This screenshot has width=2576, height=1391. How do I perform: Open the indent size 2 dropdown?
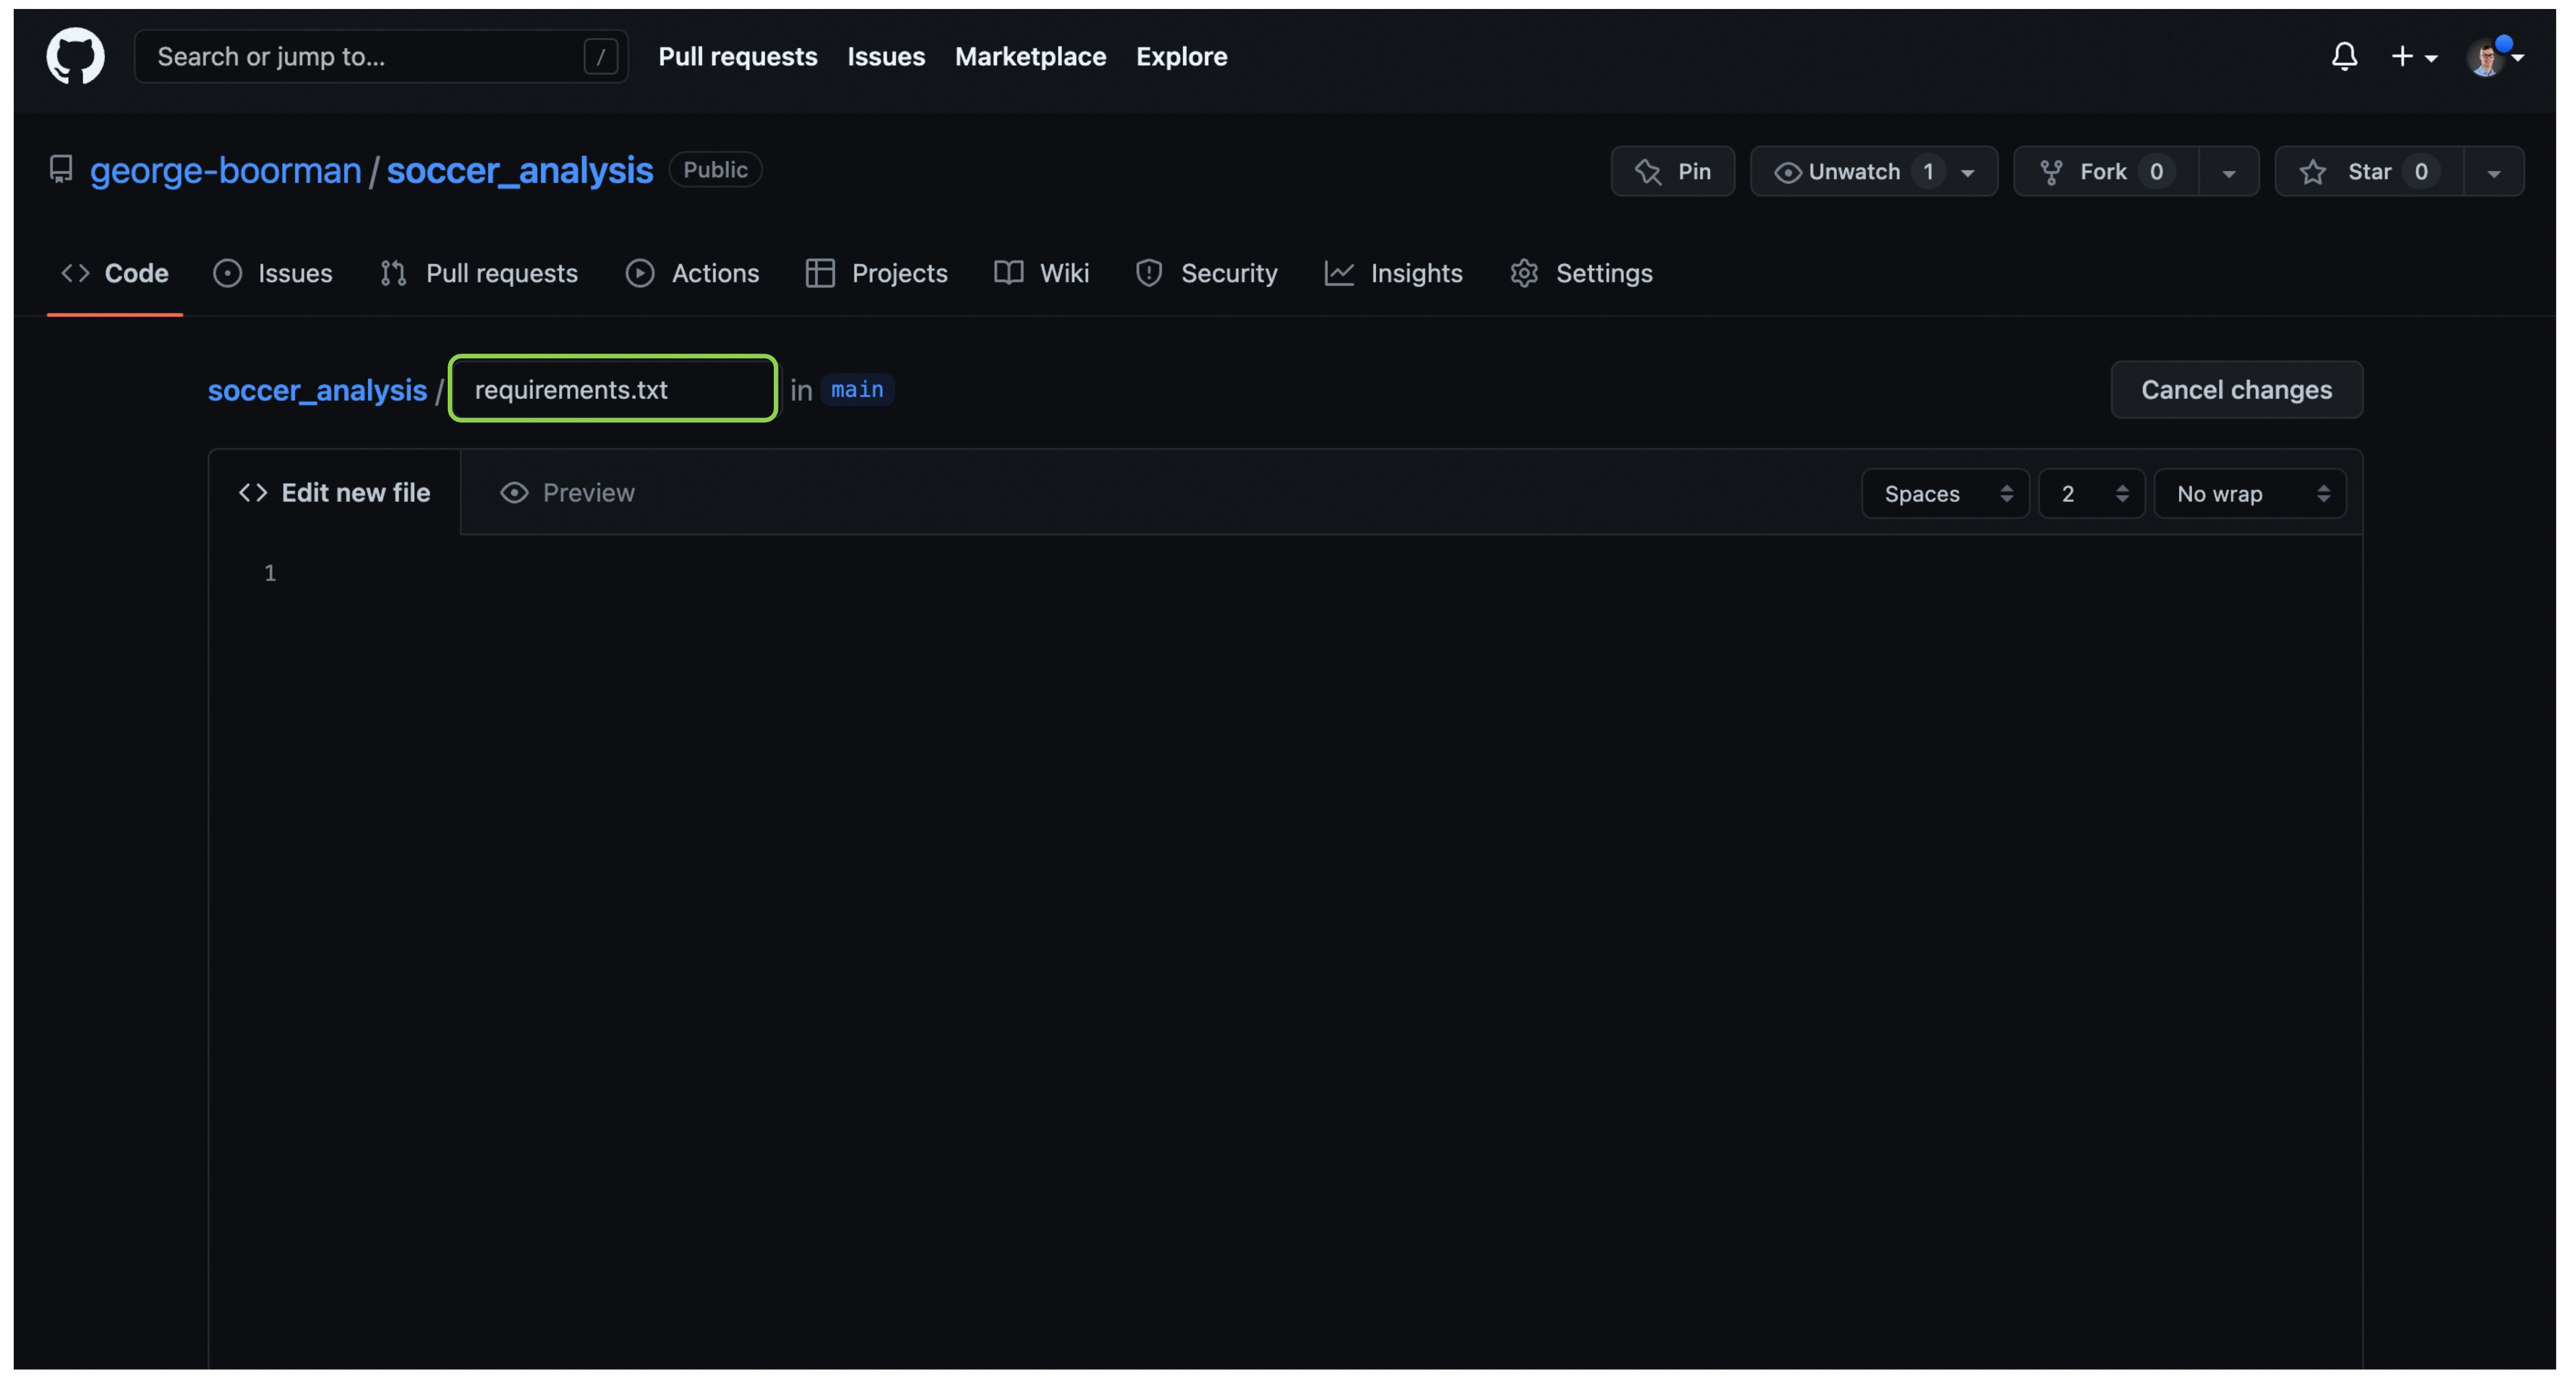2091,494
